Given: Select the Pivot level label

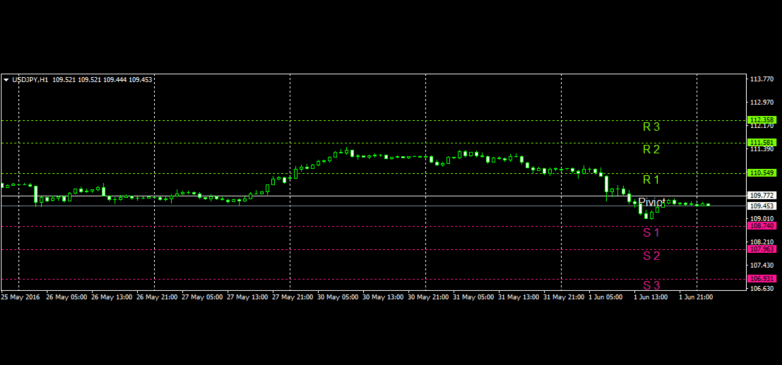Looking at the screenshot, I should click(x=651, y=202).
